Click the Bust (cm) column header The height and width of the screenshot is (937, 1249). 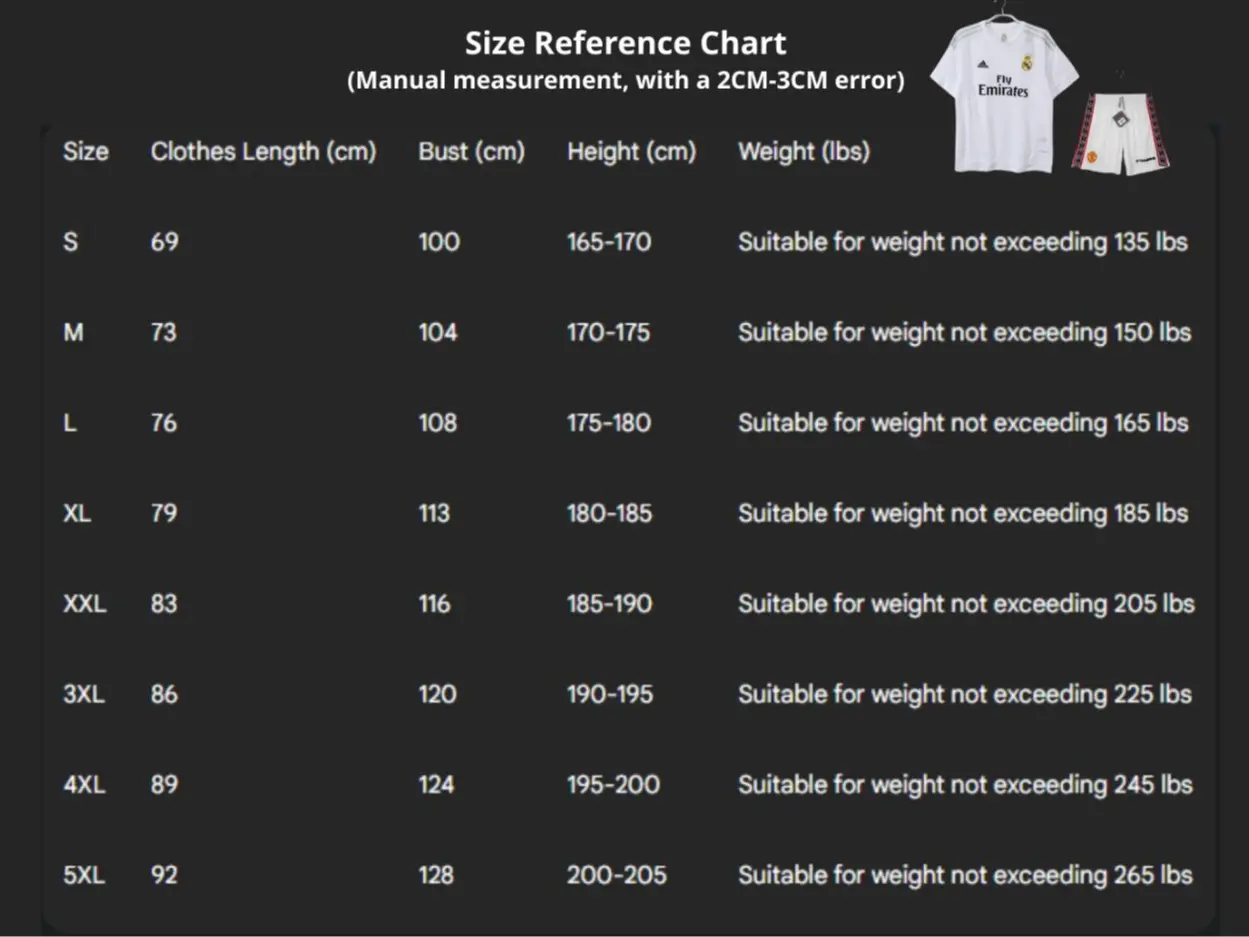coord(471,152)
